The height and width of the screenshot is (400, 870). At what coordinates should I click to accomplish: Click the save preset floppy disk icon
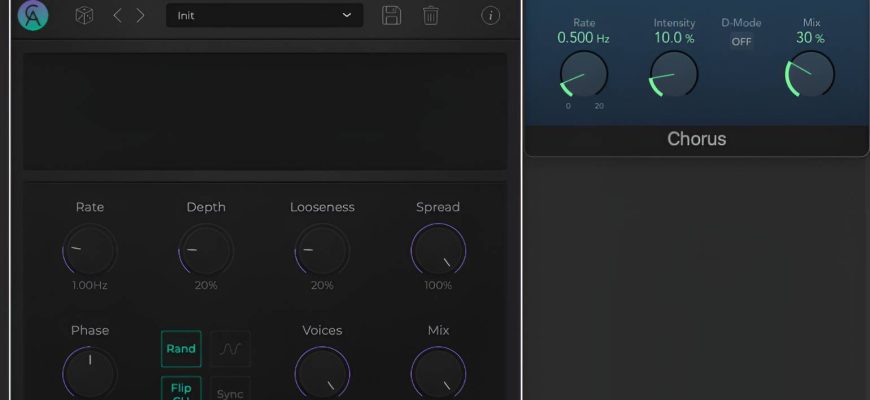coord(392,16)
